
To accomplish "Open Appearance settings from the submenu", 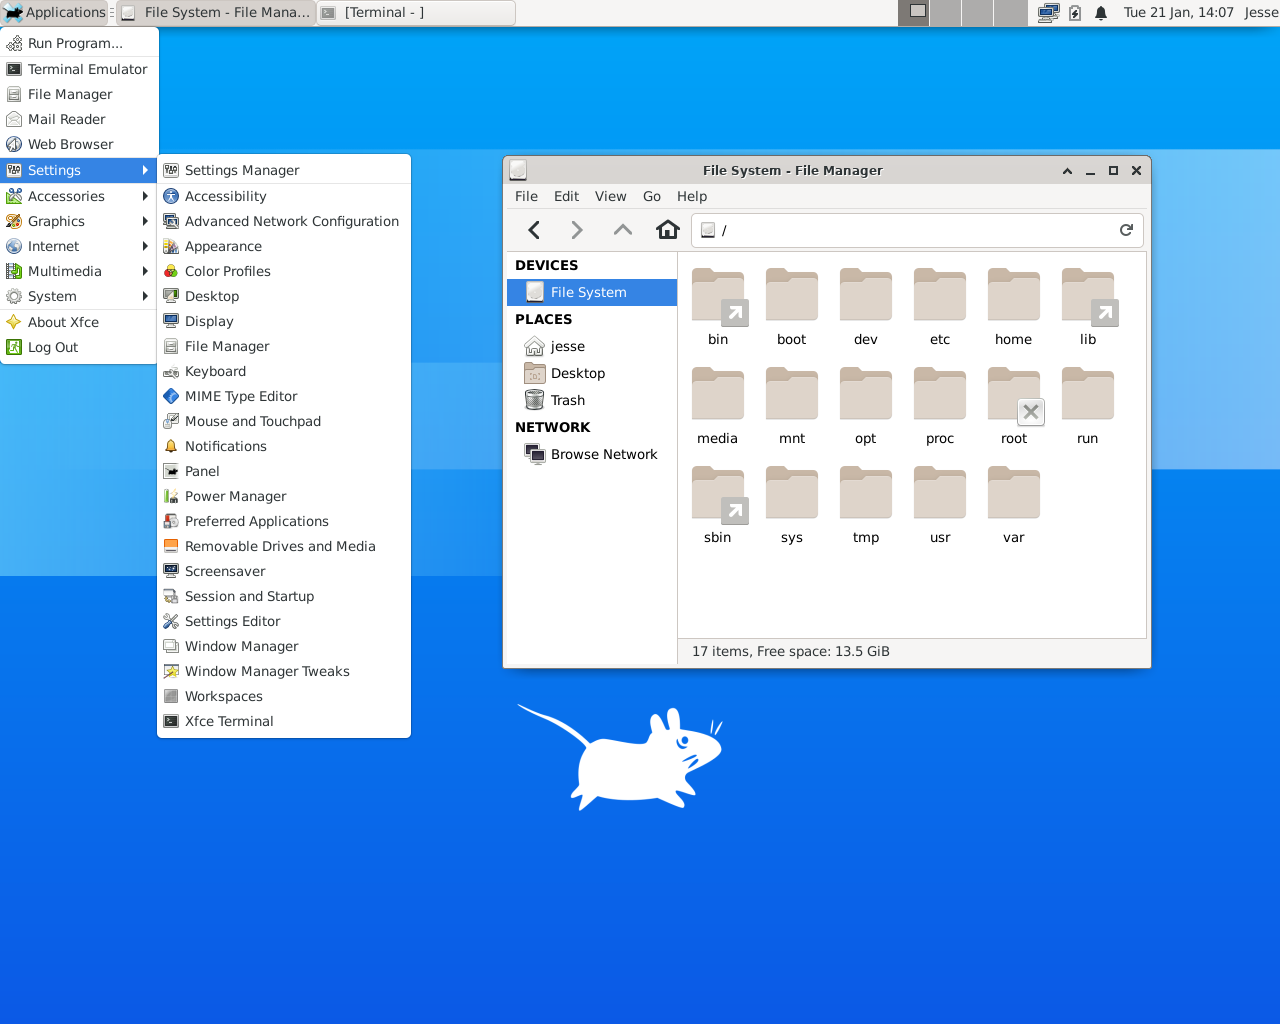I will click(x=284, y=246).
